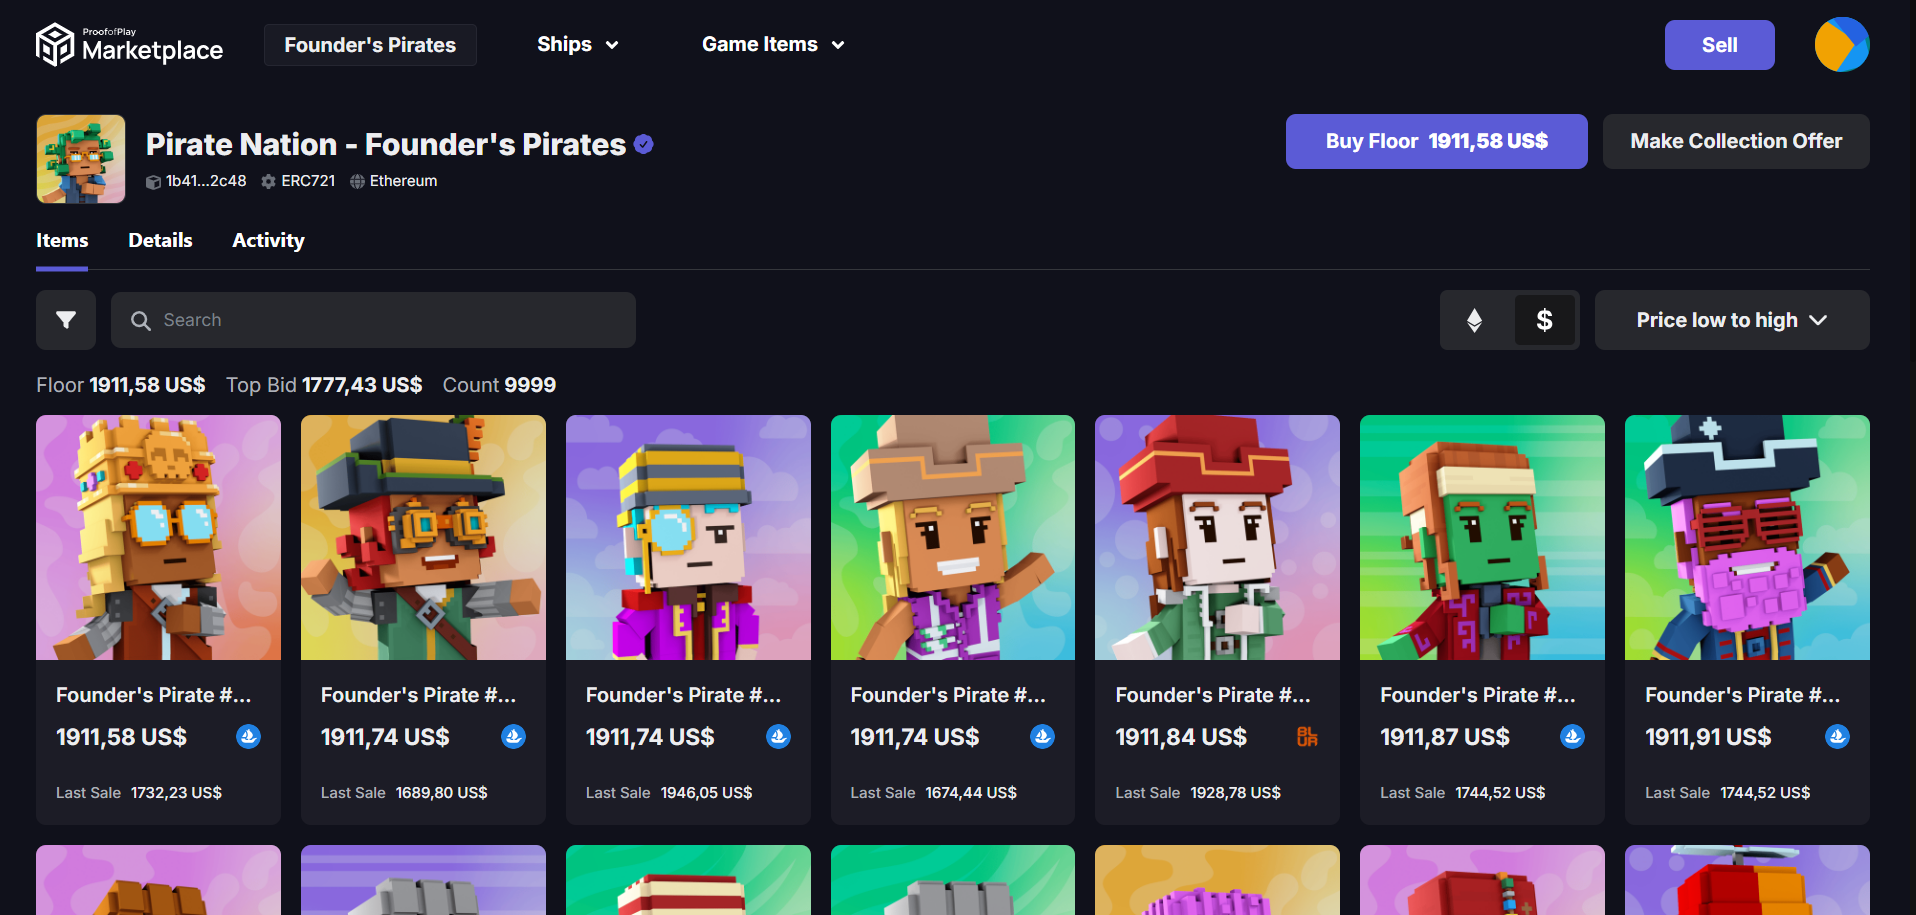Expand the Ships dropdown menu
The width and height of the screenshot is (1916, 915).
point(578,45)
